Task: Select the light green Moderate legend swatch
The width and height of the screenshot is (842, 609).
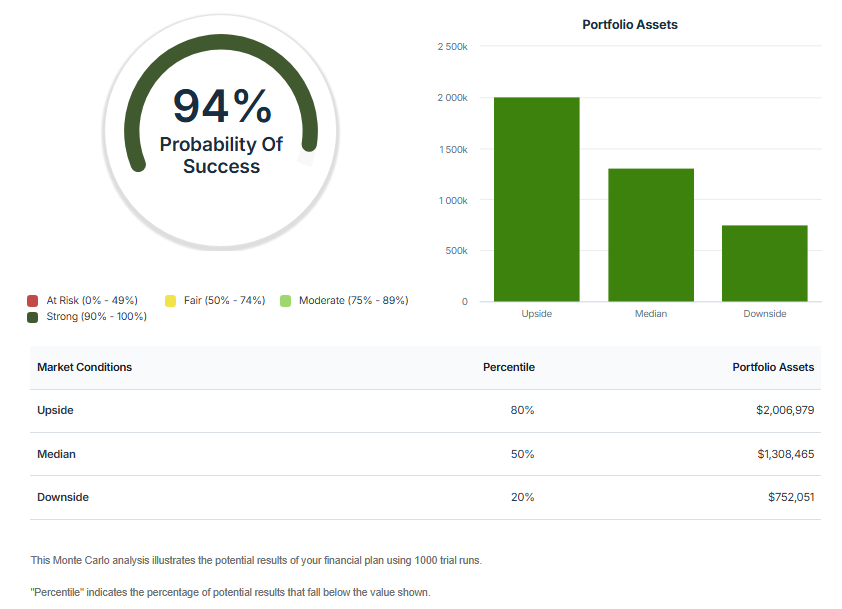Action: [x=285, y=301]
